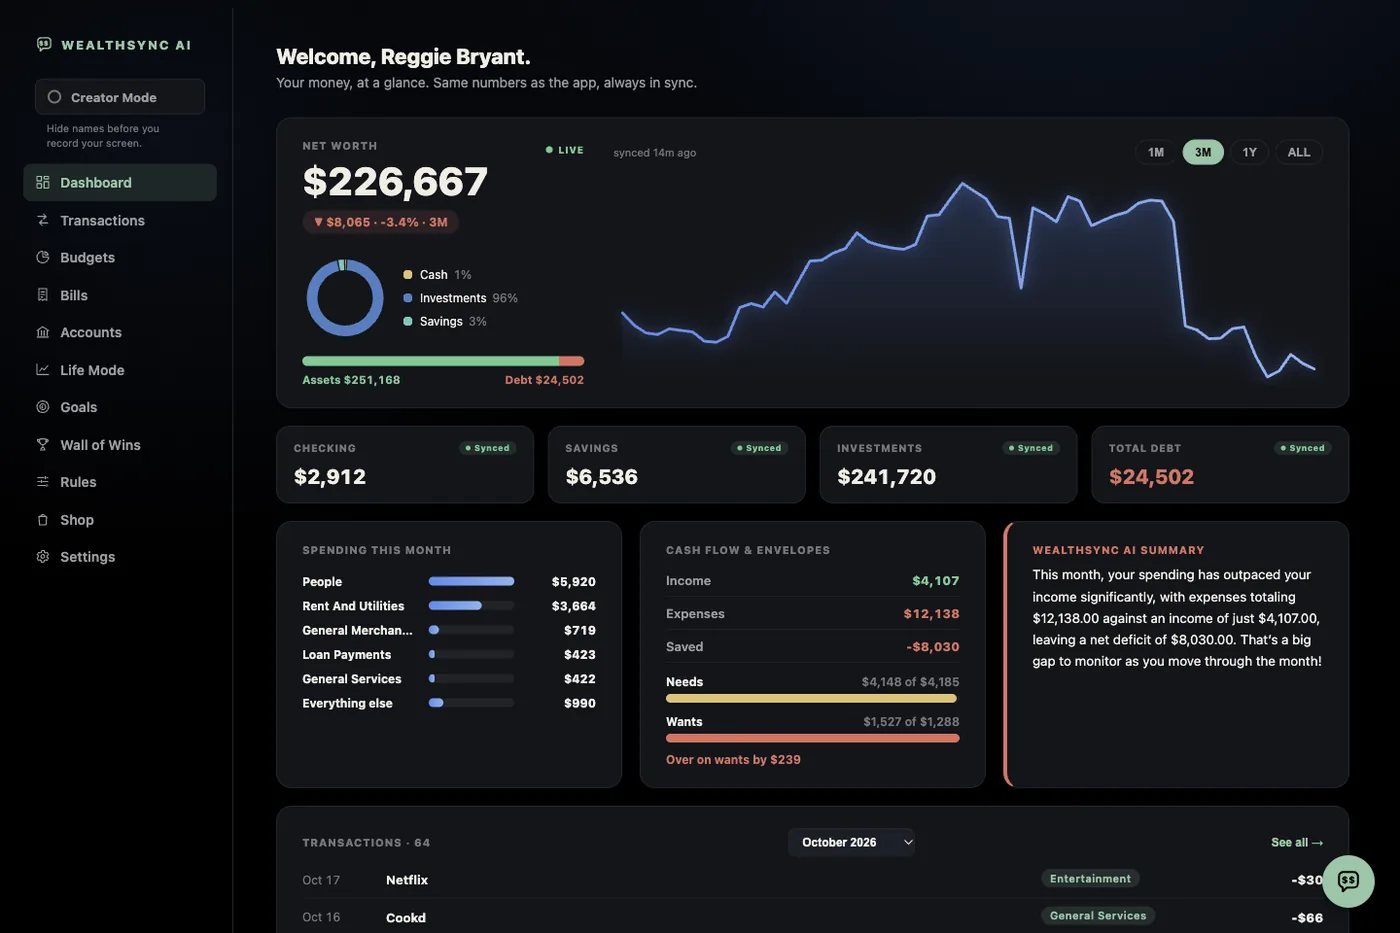Click the Expenses $12,138 row

[812, 614]
